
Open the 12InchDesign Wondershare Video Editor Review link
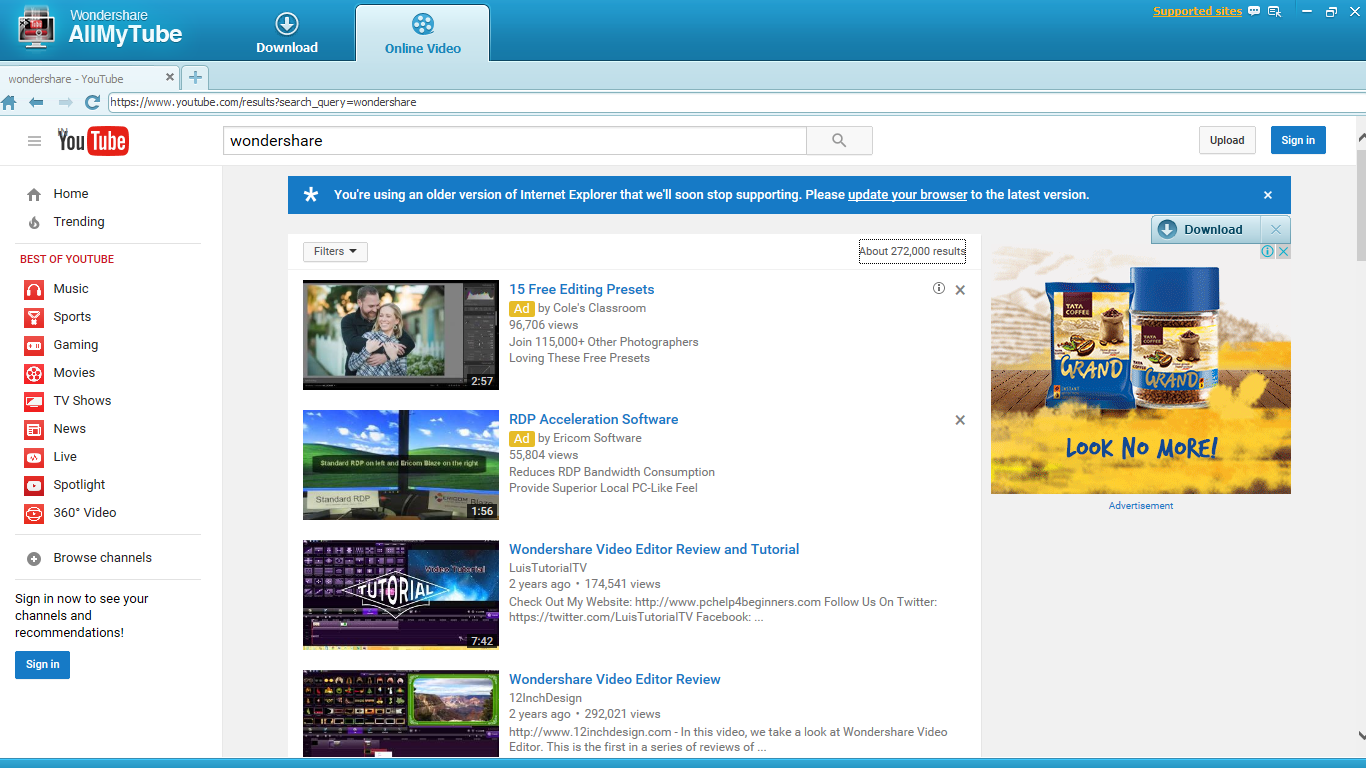[x=615, y=679]
